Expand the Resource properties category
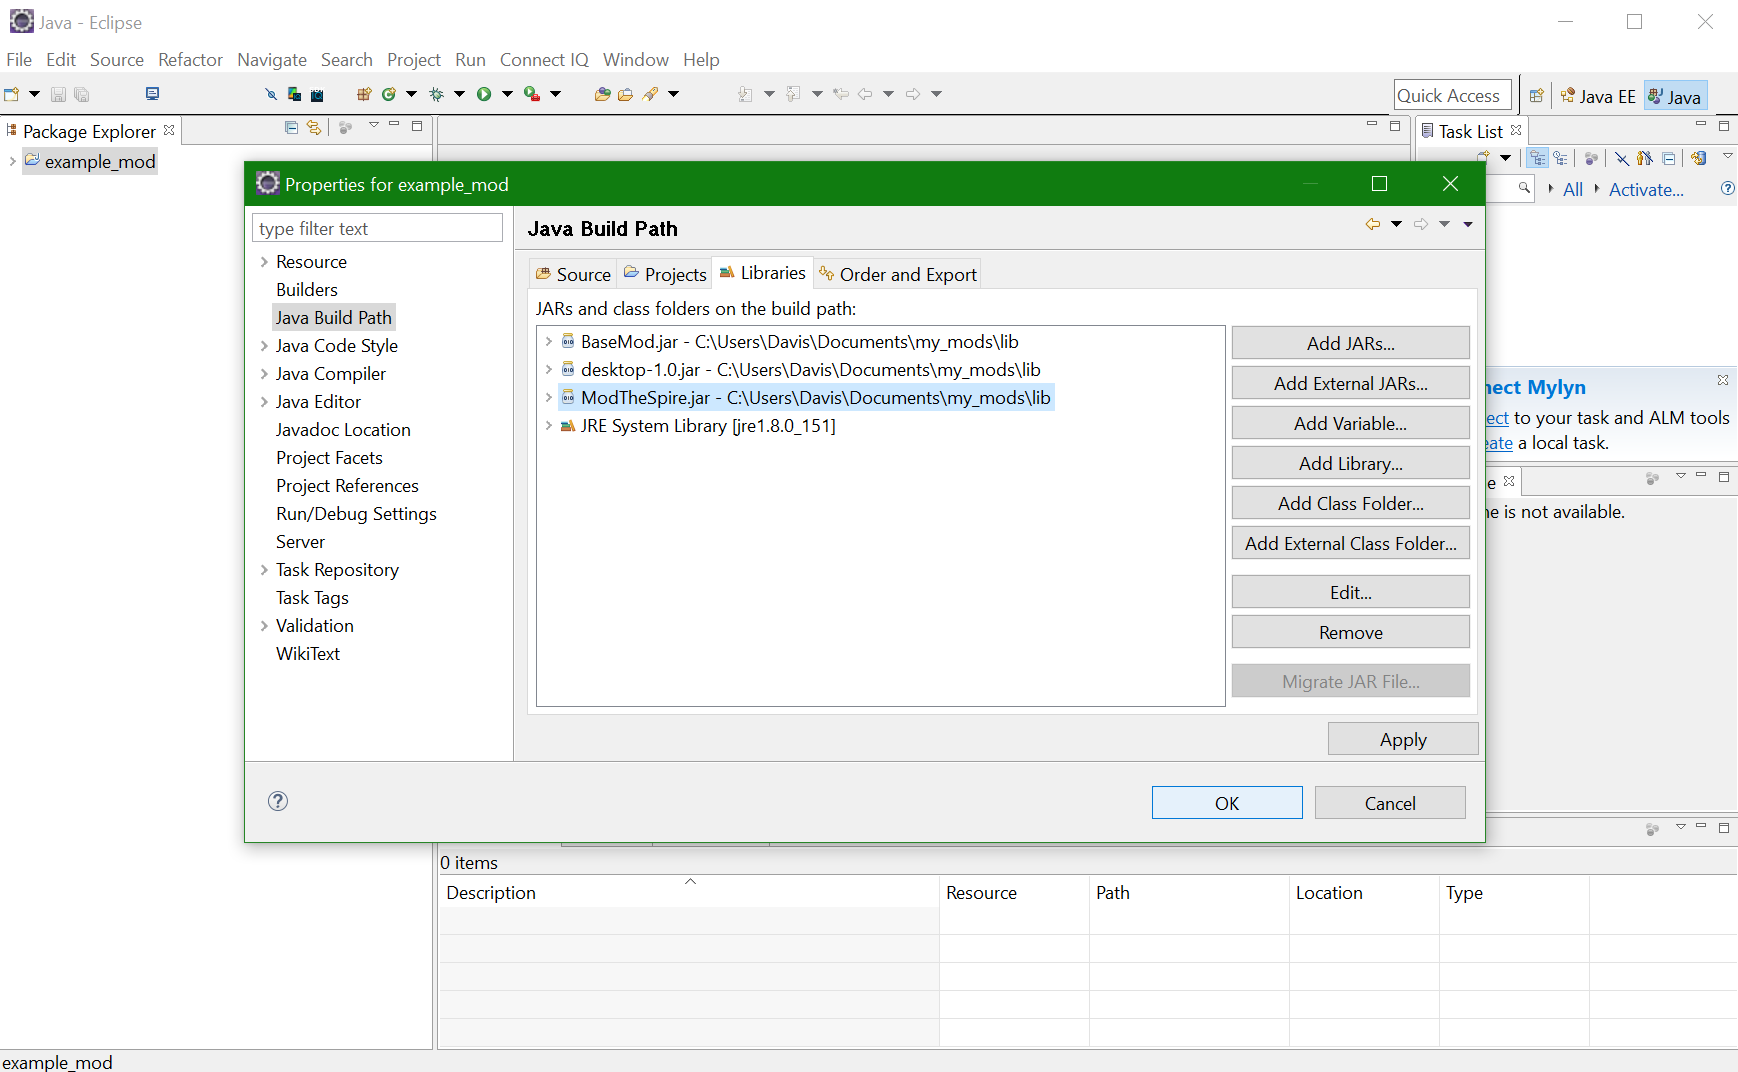Screen dimensions: 1738x1072 coord(264,262)
